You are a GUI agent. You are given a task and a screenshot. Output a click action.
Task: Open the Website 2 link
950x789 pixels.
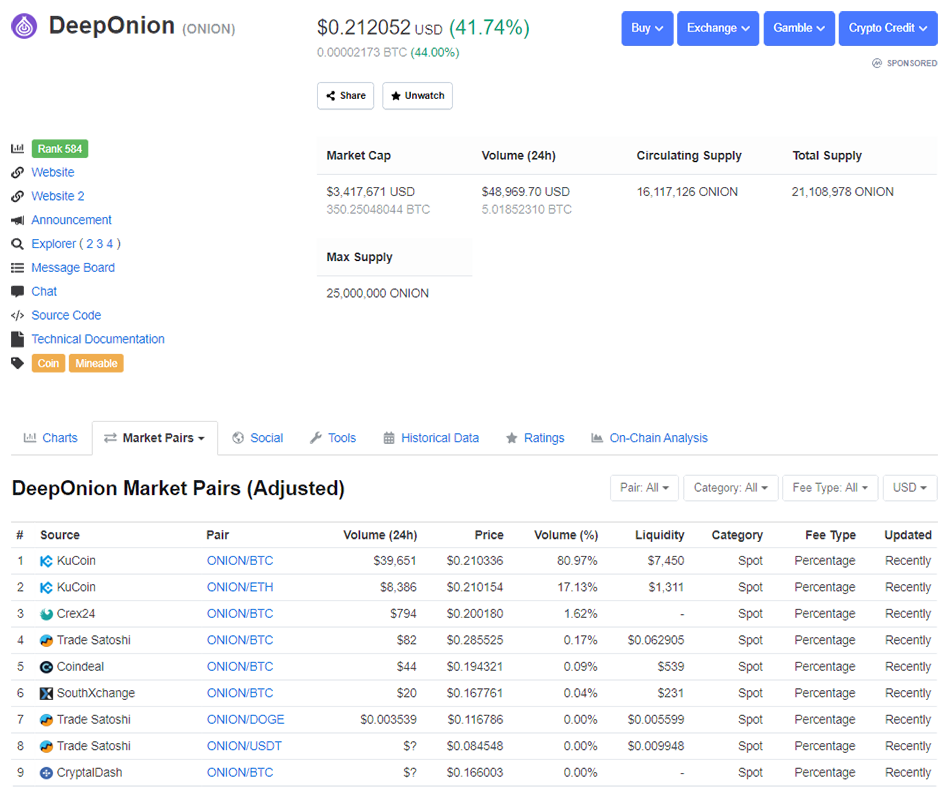[58, 196]
